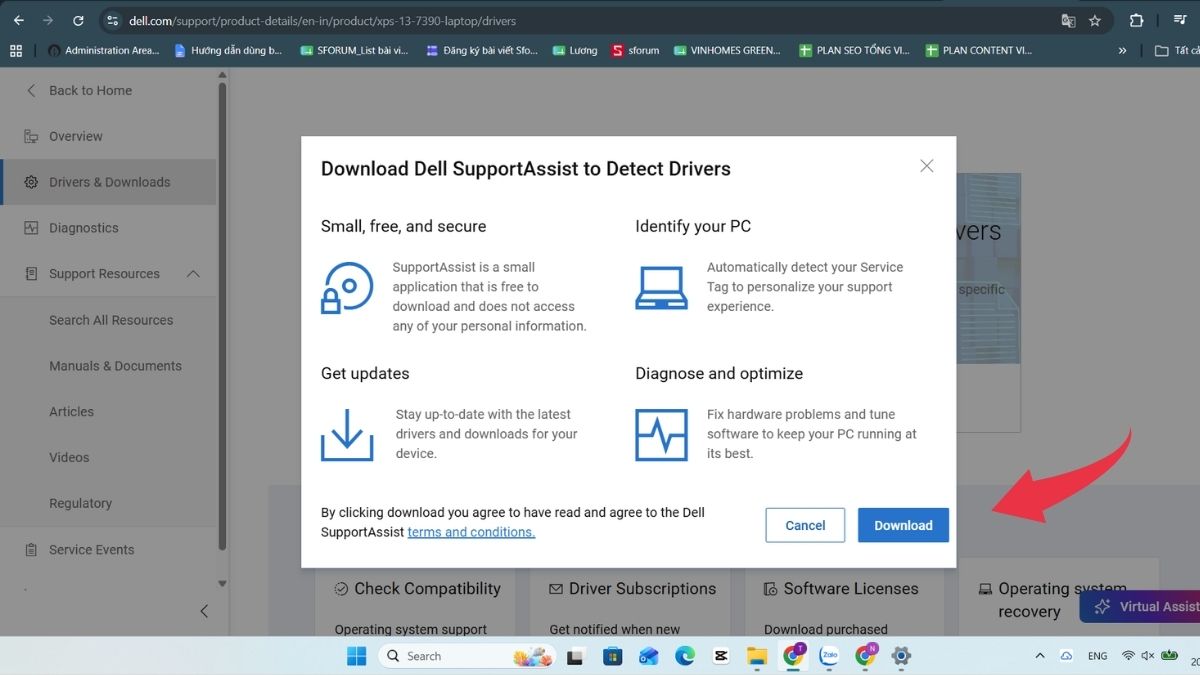Go Back to Home in sidebar
Image resolution: width=1200 pixels, height=675 pixels.
point(90,90)
